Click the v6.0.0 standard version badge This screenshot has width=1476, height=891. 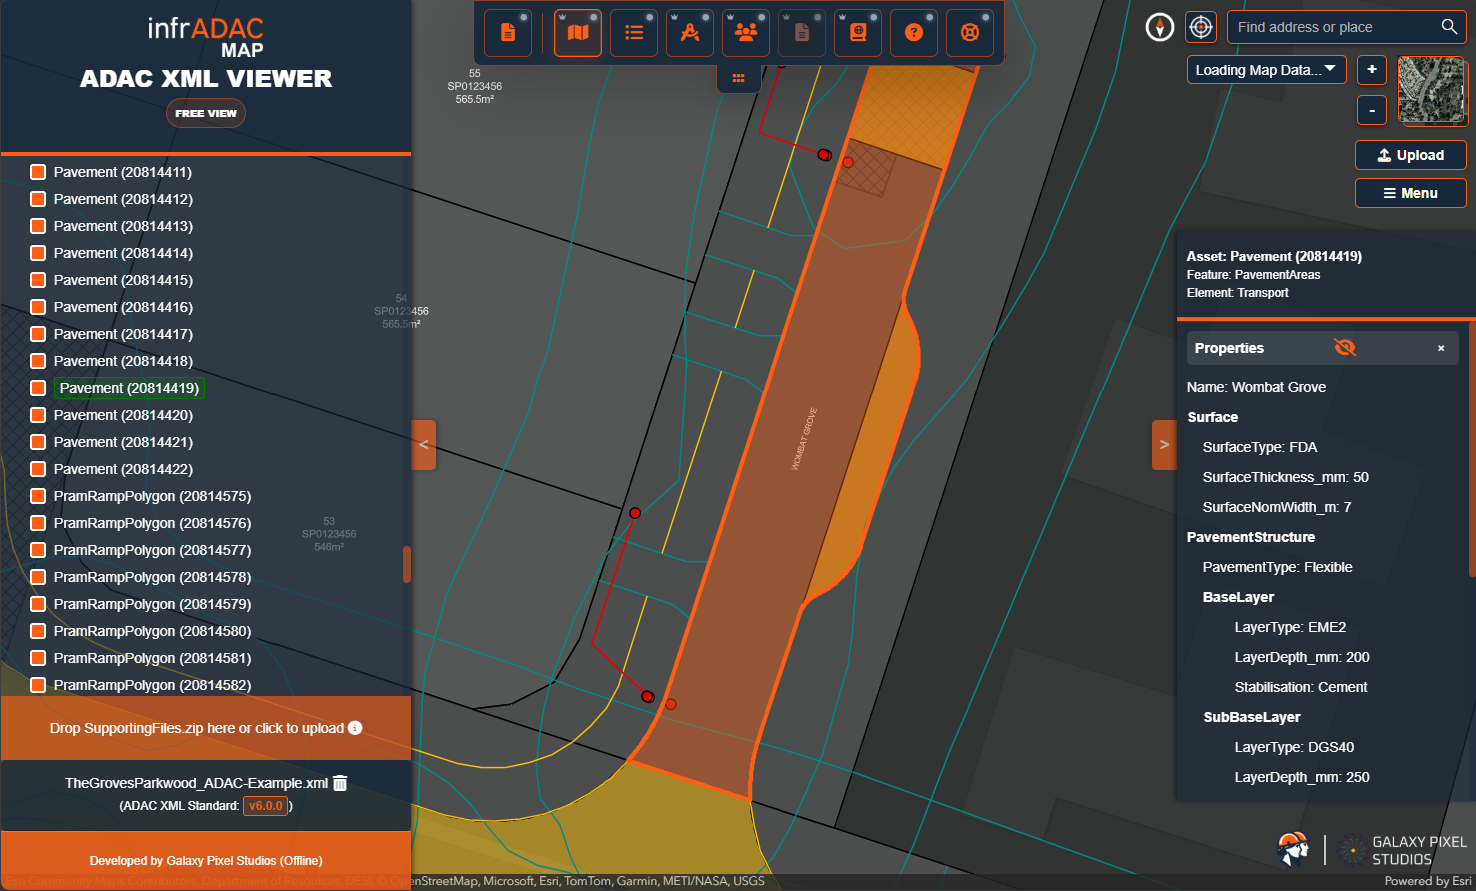coord(265,806)
